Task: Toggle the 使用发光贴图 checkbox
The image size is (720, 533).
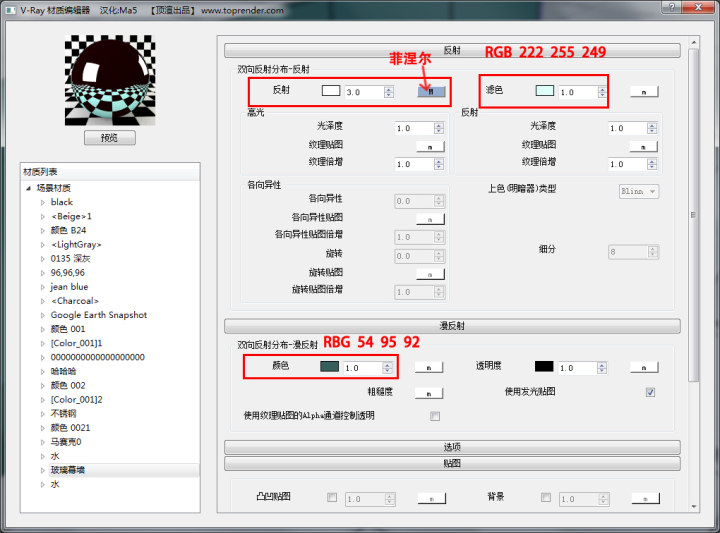Action: click(x=650, y=392)
